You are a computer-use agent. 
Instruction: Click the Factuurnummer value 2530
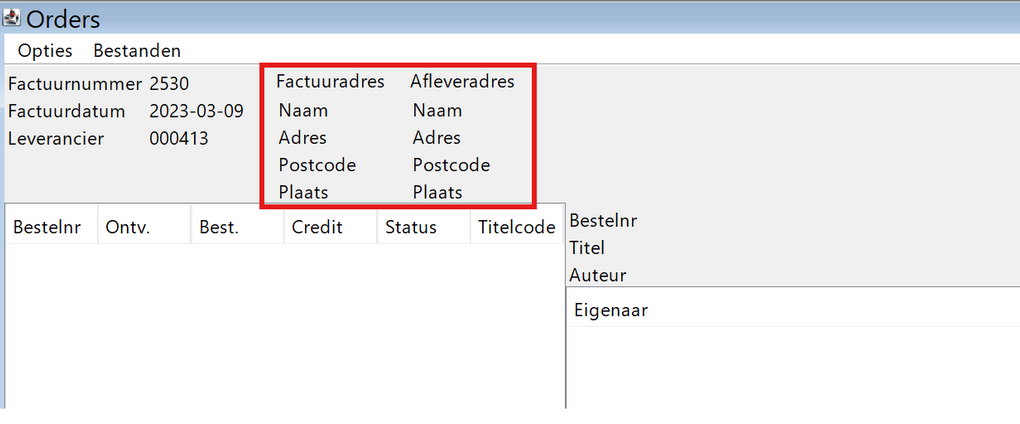pos(169,84)
